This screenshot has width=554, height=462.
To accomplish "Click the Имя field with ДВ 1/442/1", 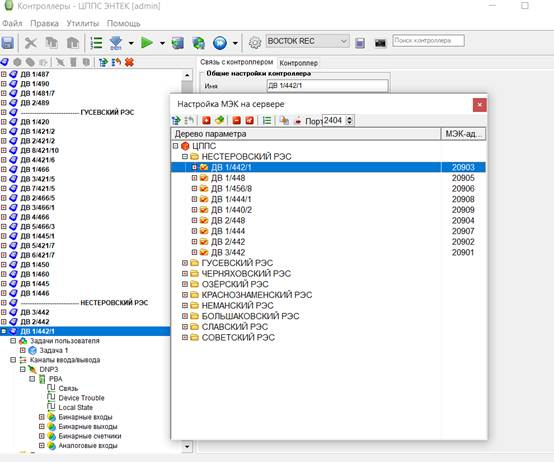I will coord(327,85).
